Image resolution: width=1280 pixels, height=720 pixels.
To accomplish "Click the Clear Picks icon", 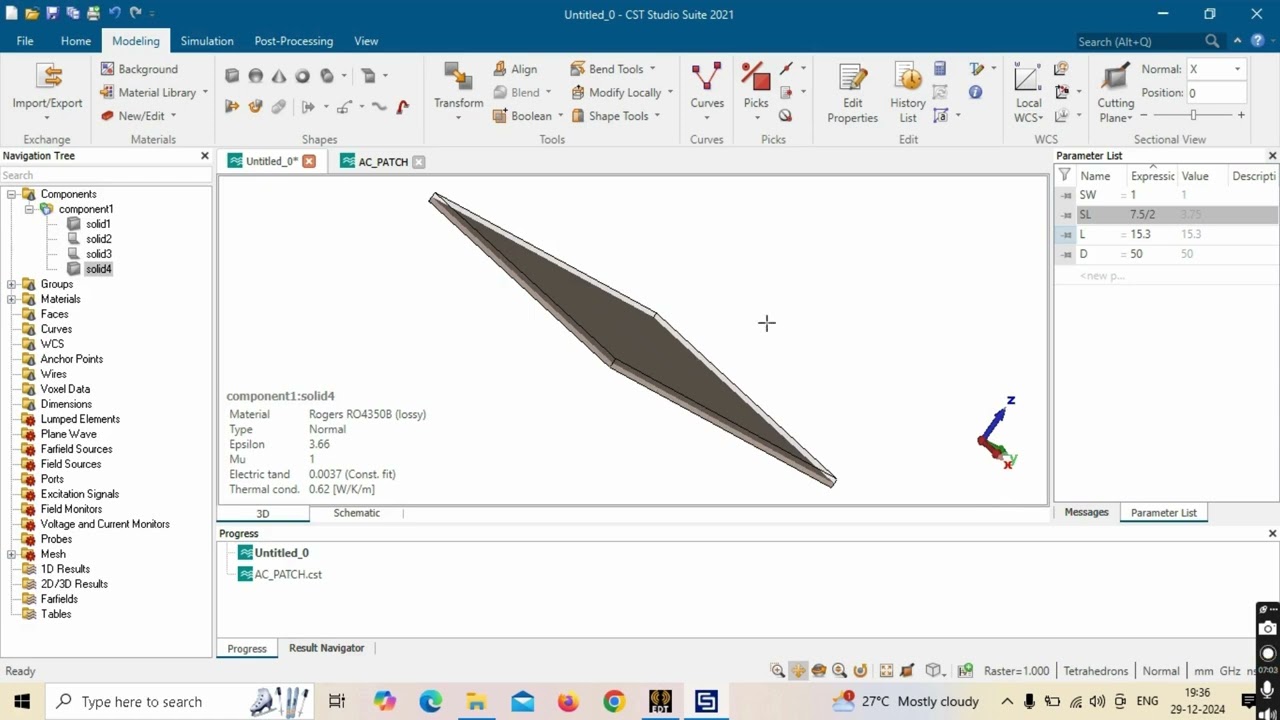I will click(x=785, y=115).
